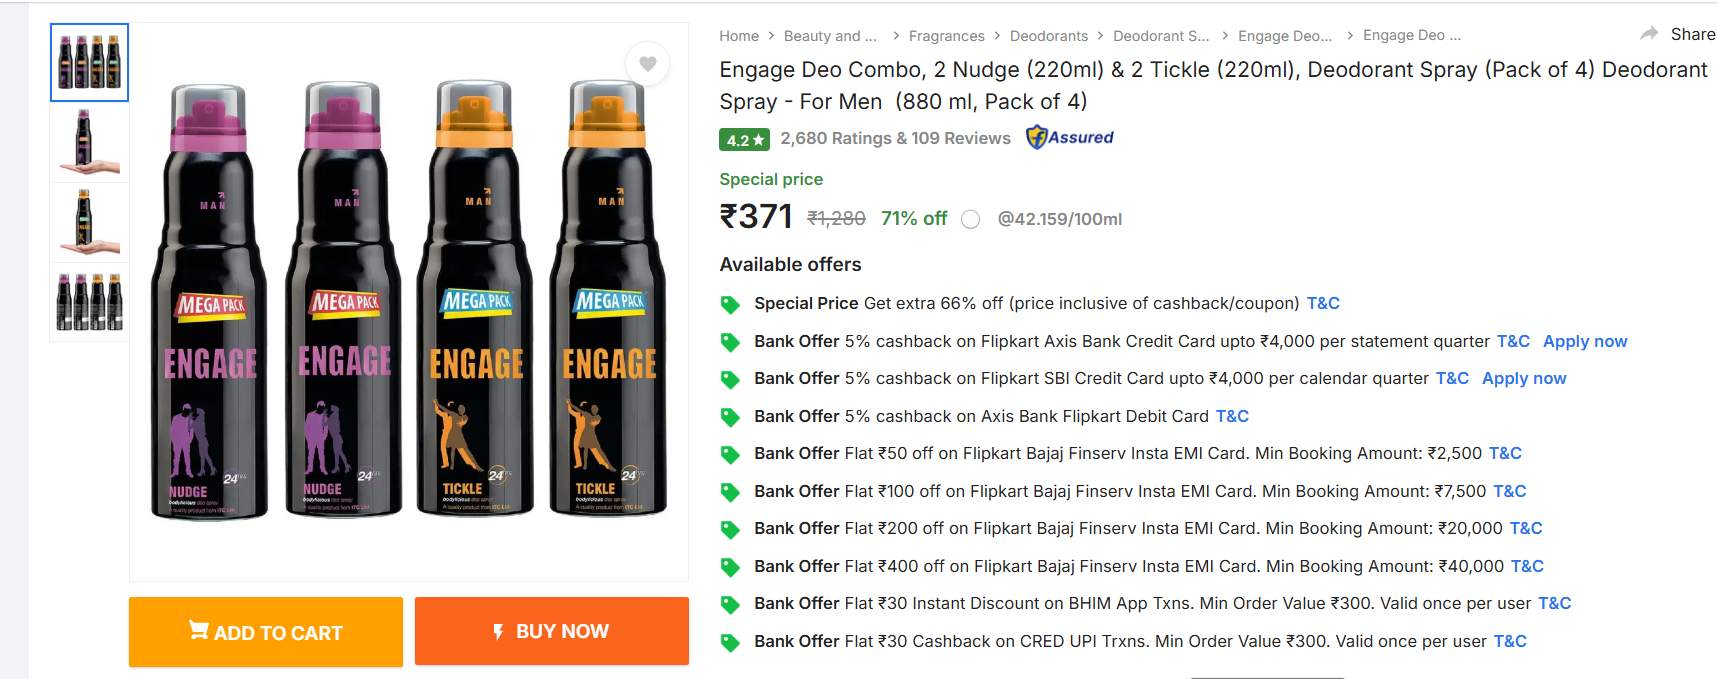The height and width of the screenshot is (679, 1717).
Task: Click Apply now for Axis Bank Credit Card
Action: click(x=1584, y=342)
